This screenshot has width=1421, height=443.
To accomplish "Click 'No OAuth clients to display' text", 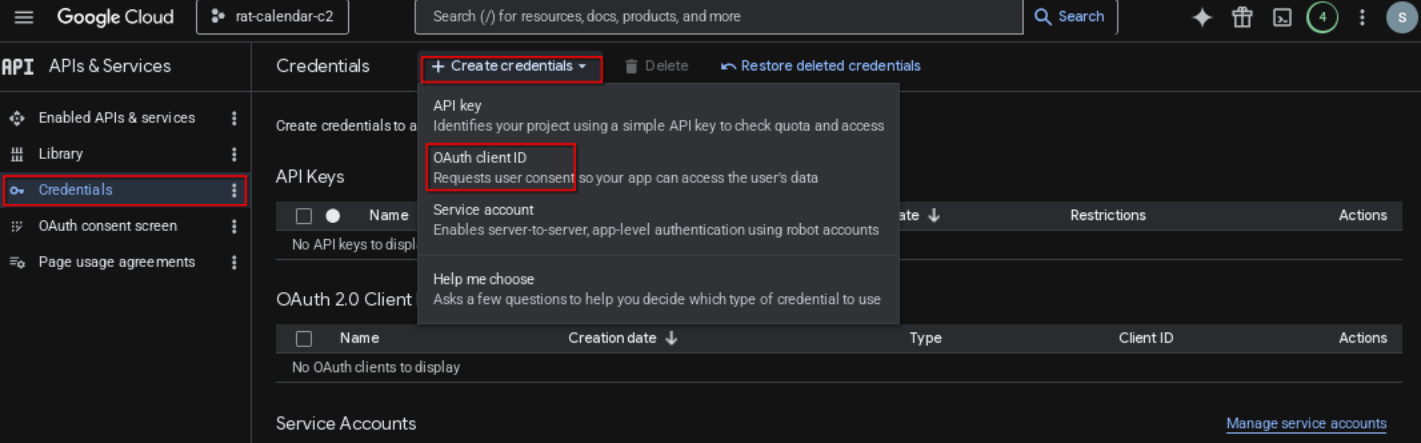I will coord(376,367).
